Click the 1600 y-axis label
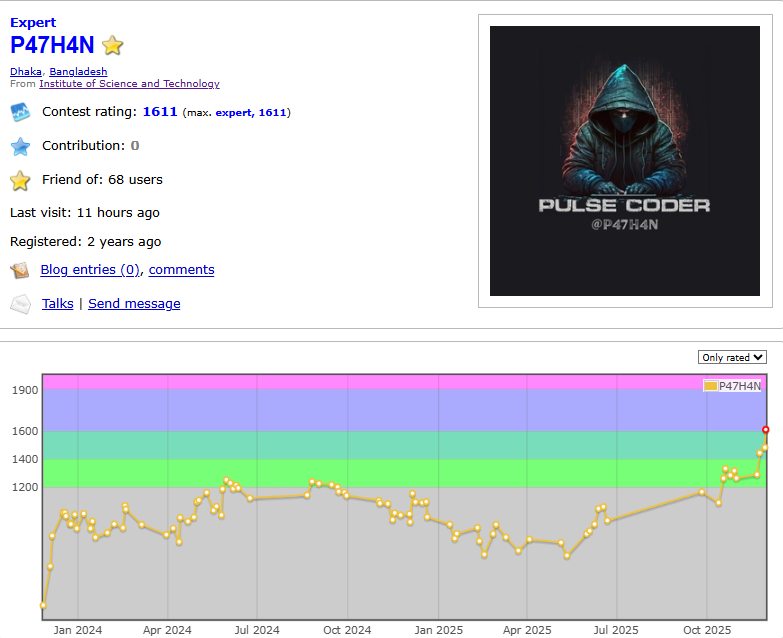The image size is (783, 638). pyautogui.click(x=25, y=431)
